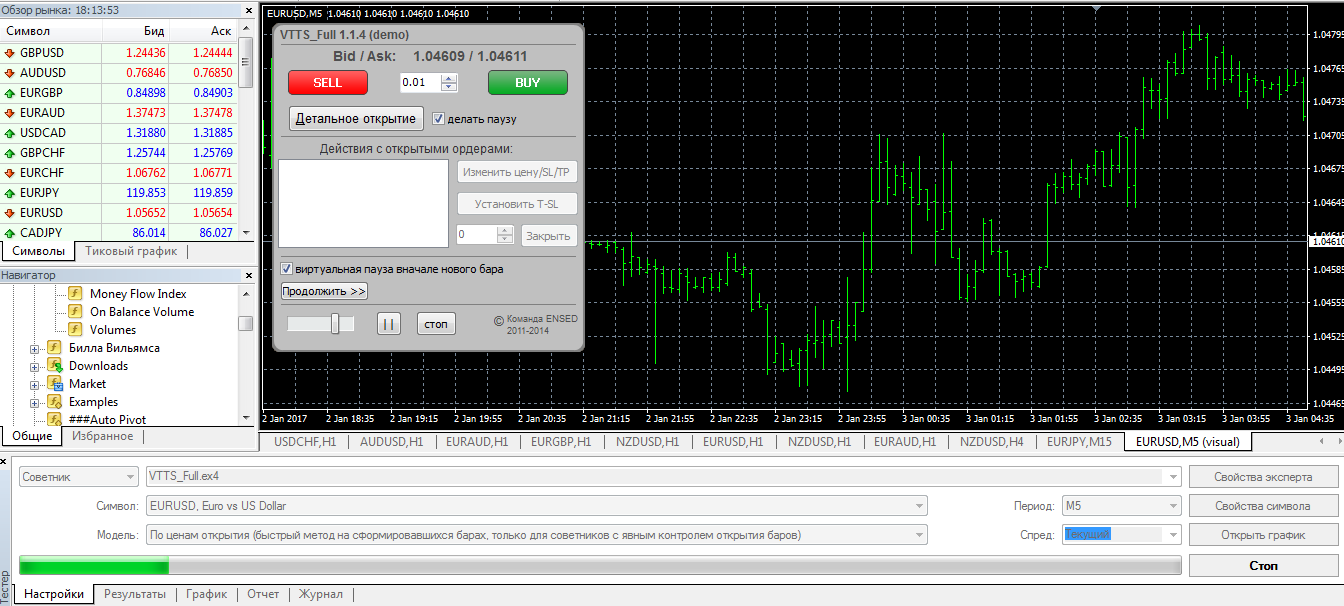Screen dimensions: 1344x606
Task: Click the lot size 0.01 input field
Action: [421, 82]
